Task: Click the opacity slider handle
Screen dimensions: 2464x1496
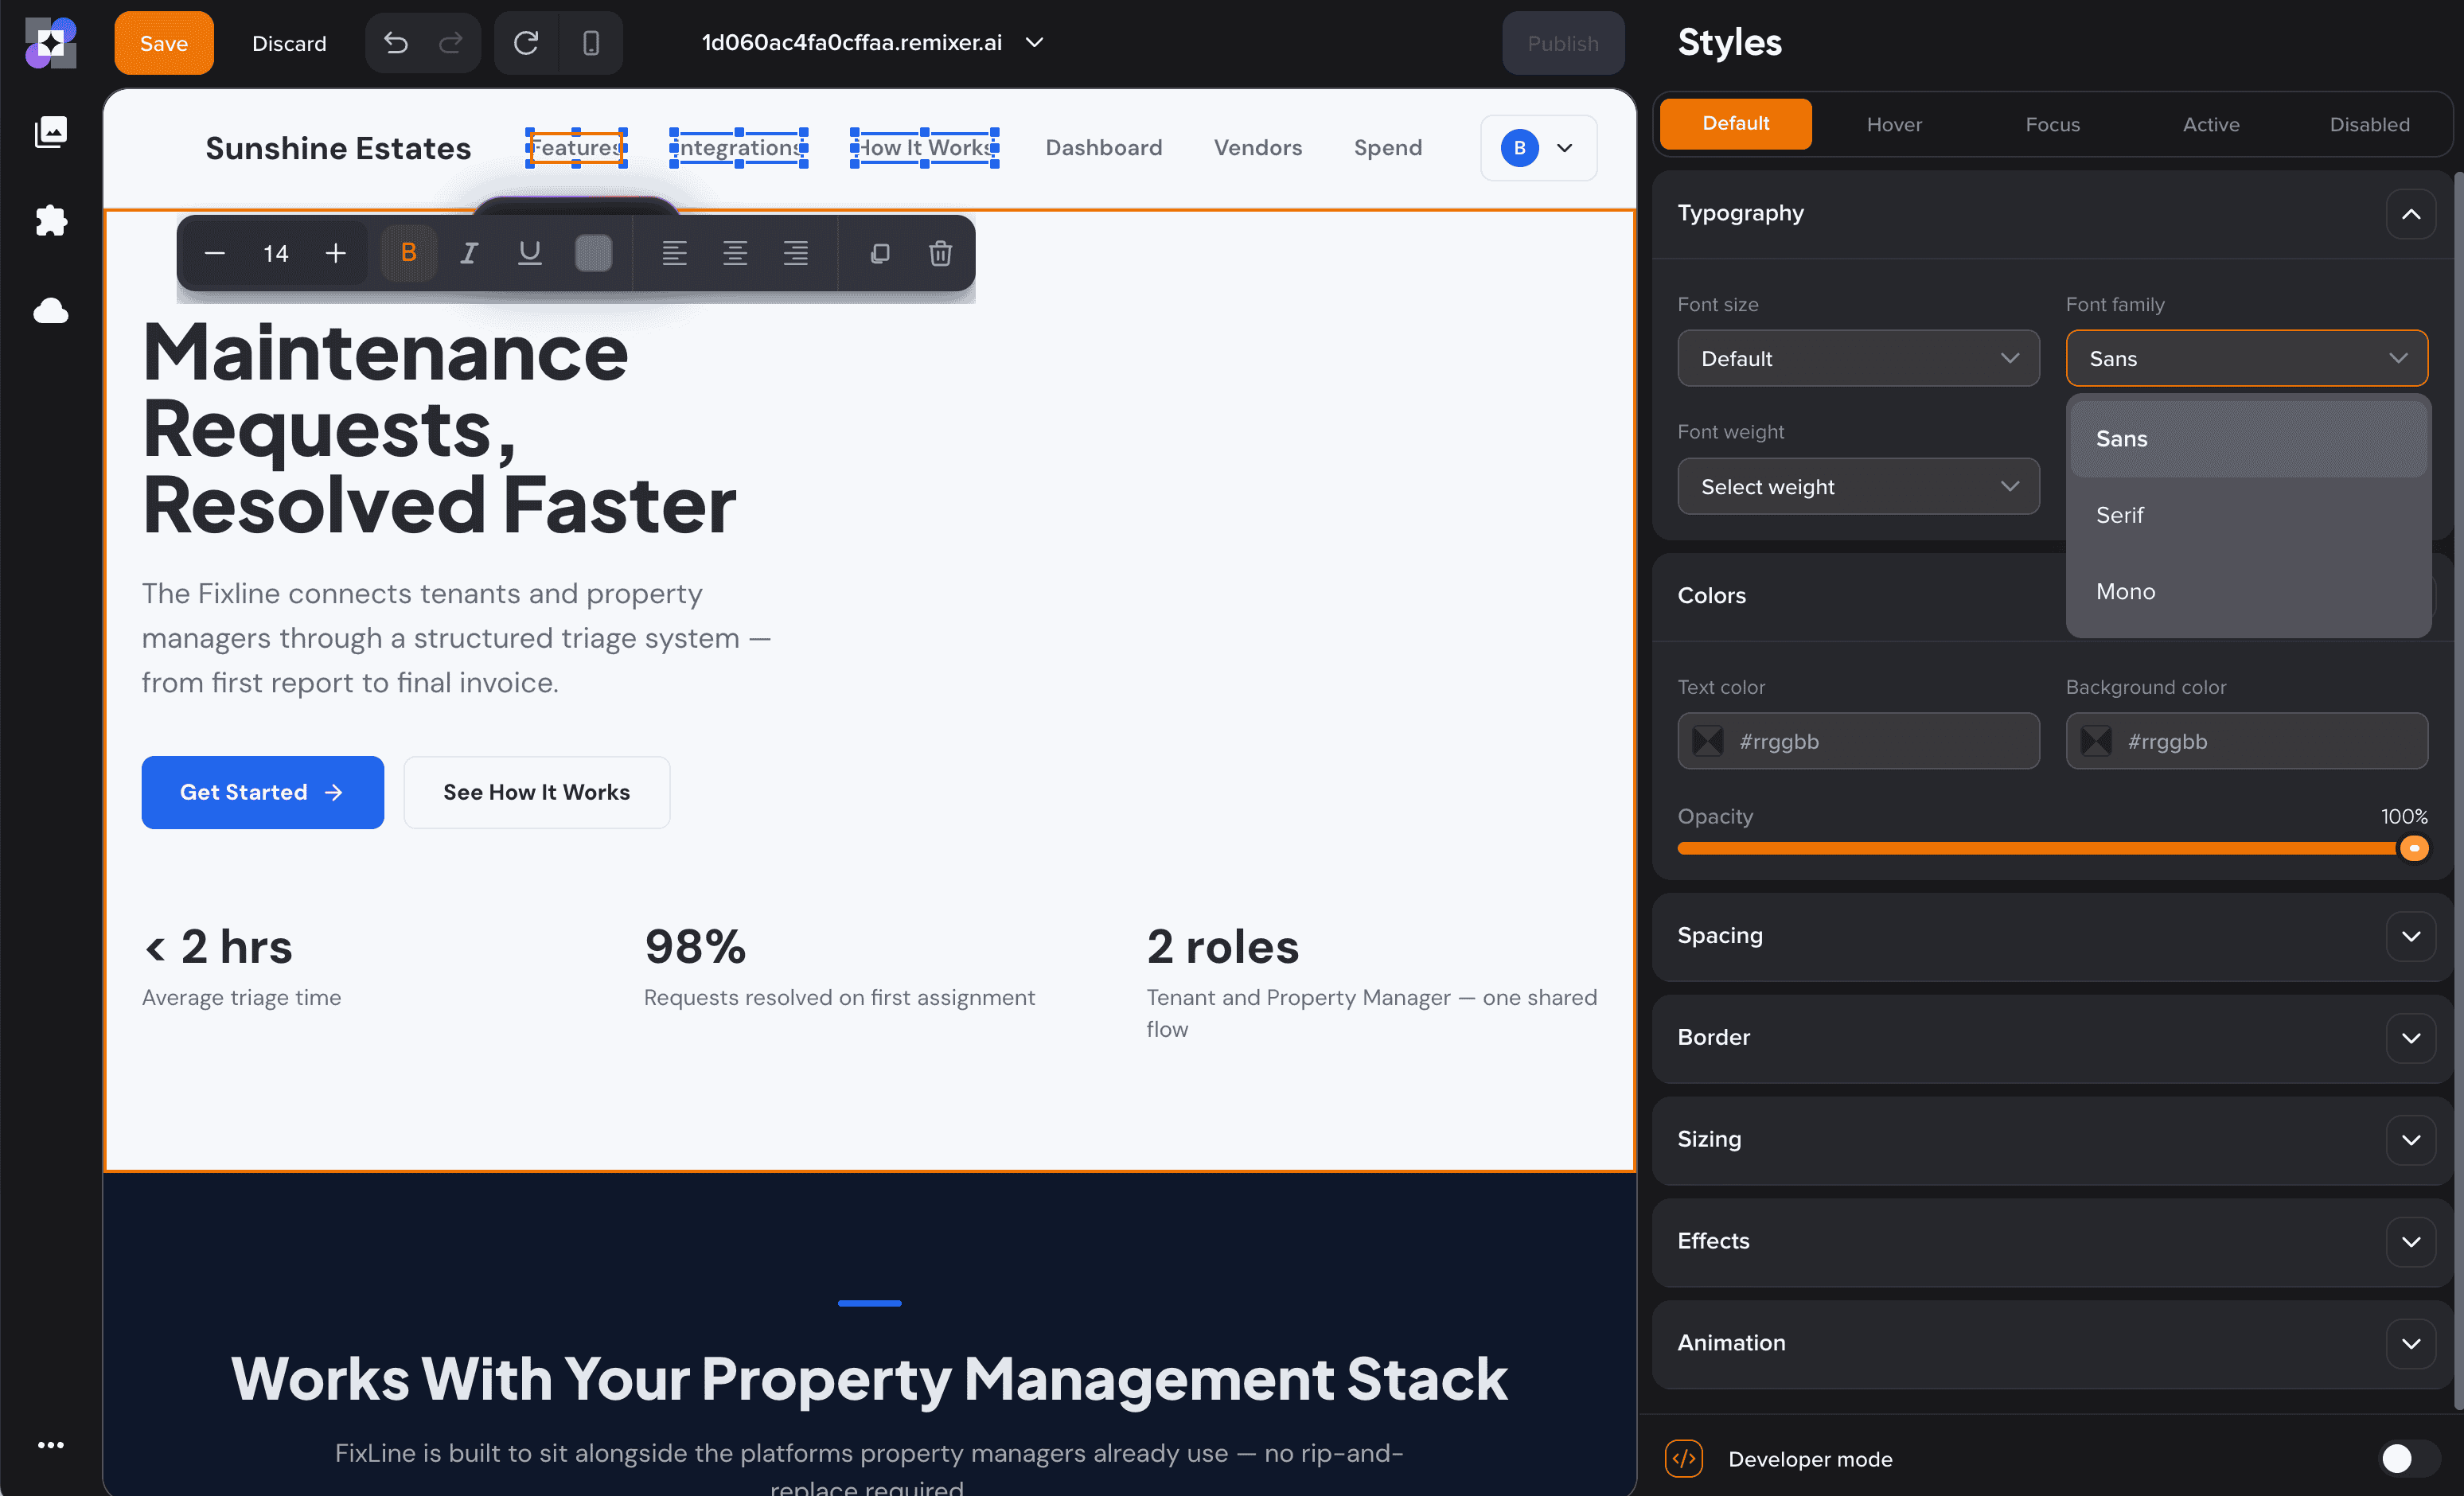Action: tap(2414, 848)
